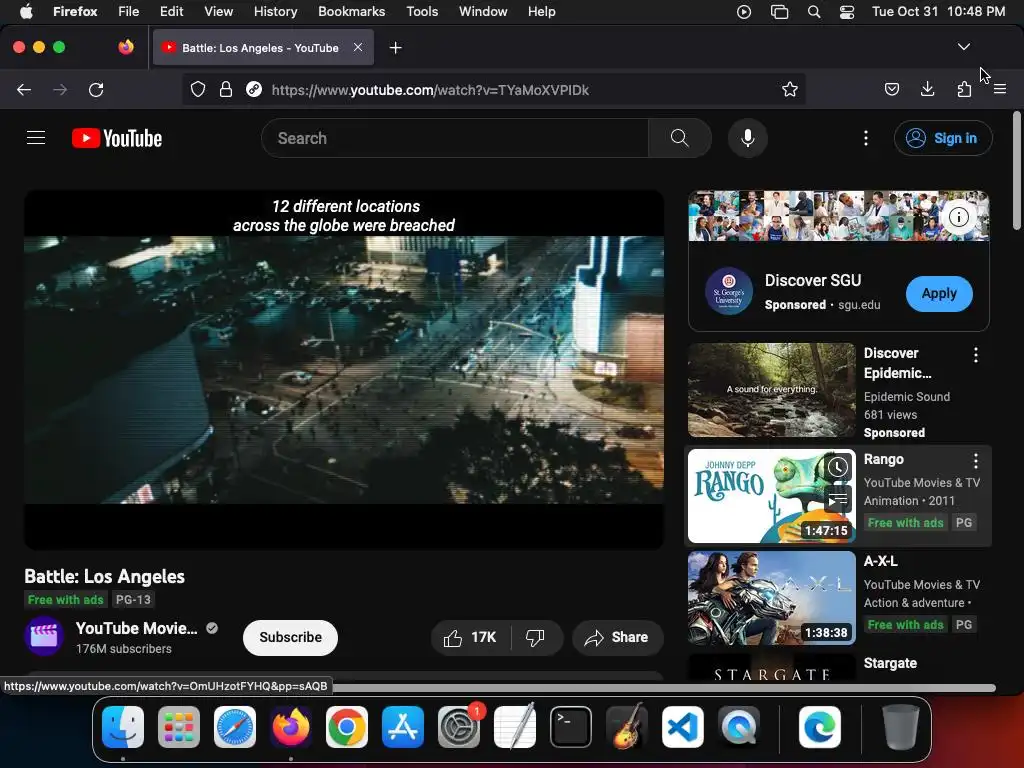Open YouTube Movies channel avatar
The width and height of the screenshot is (1024, 768).
click(44, 635)
